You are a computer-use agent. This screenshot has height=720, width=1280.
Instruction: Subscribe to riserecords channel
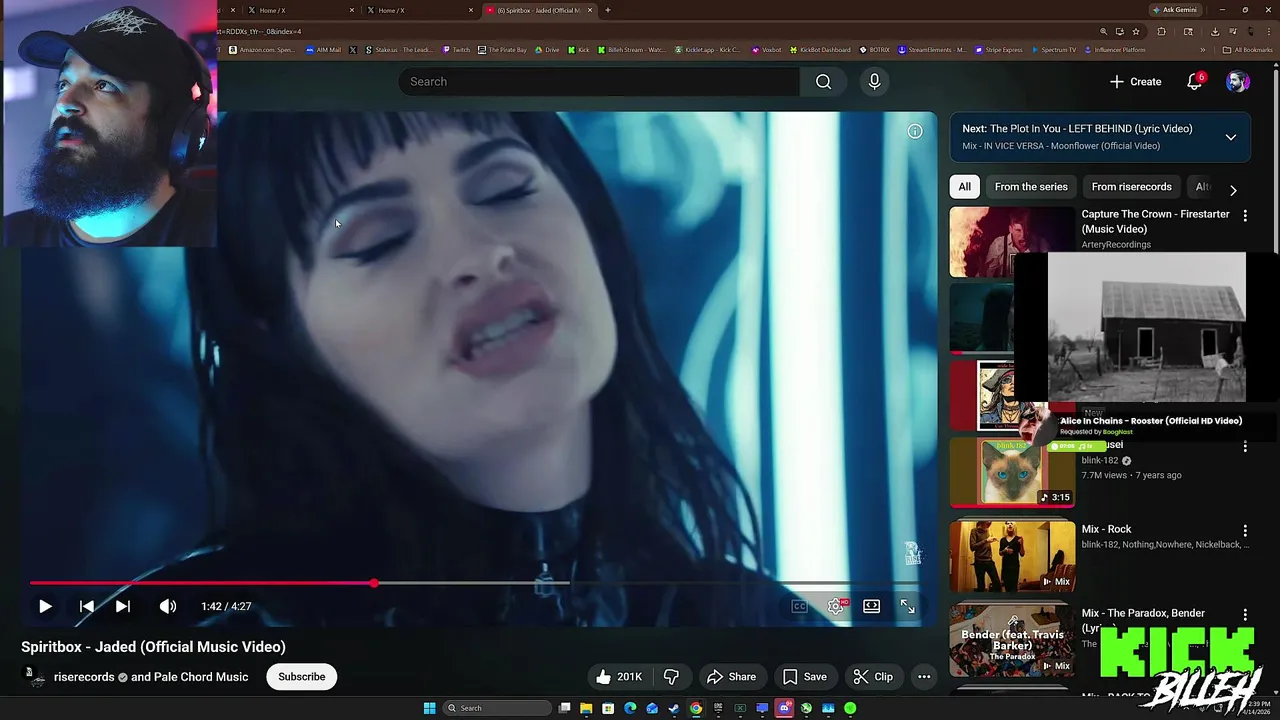pos(301,677)
